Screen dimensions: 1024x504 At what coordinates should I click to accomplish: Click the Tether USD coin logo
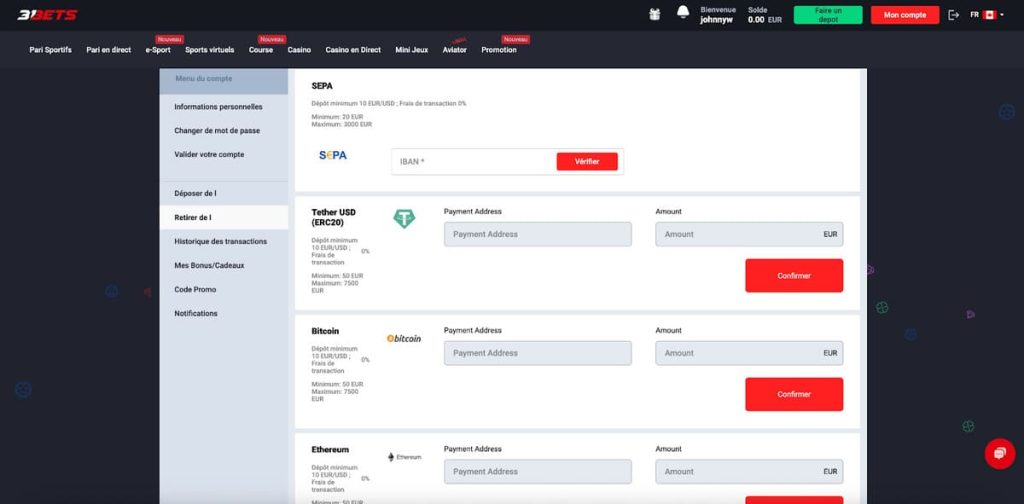(x=404, y=219)
